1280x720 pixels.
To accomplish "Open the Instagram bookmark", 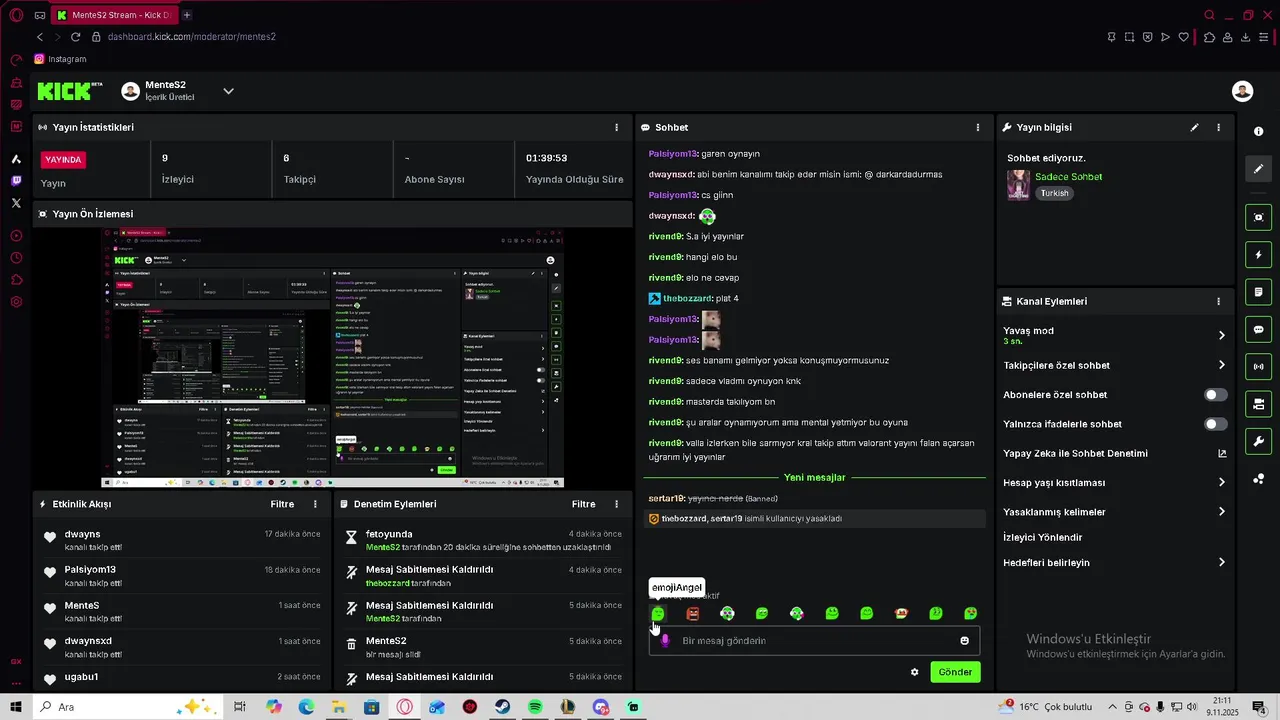I will click(x=60, y=59).
